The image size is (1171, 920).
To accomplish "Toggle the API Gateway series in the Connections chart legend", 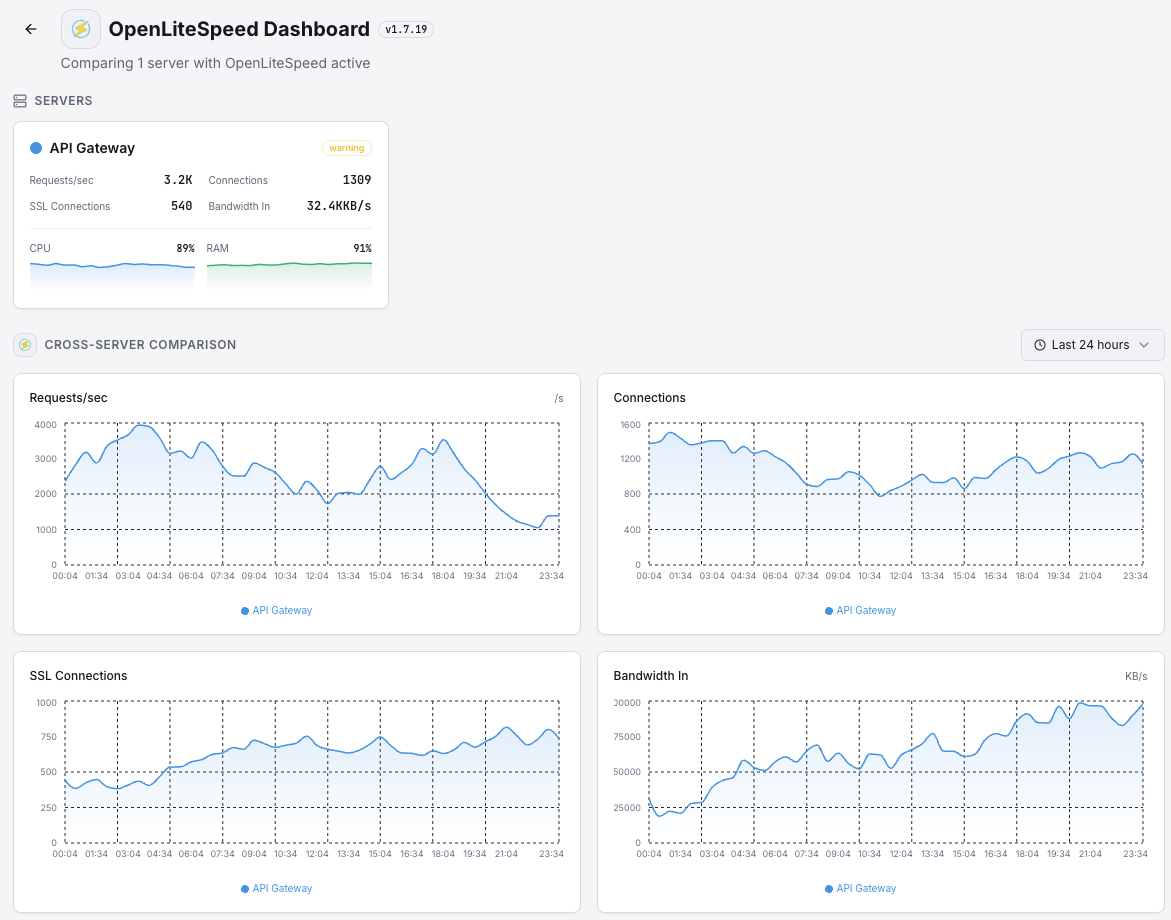I will 829,610.
